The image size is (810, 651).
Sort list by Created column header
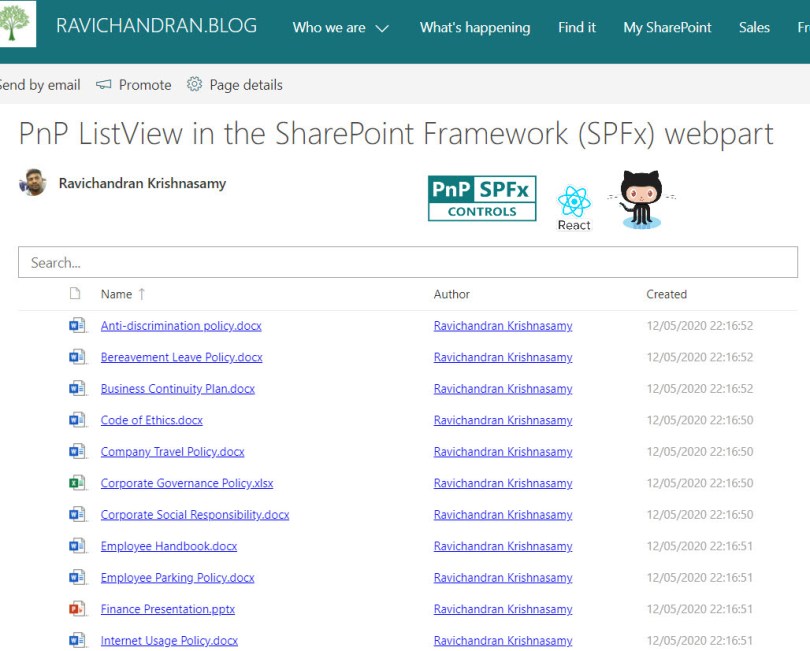pyautogui.click(x=666, y=294)
